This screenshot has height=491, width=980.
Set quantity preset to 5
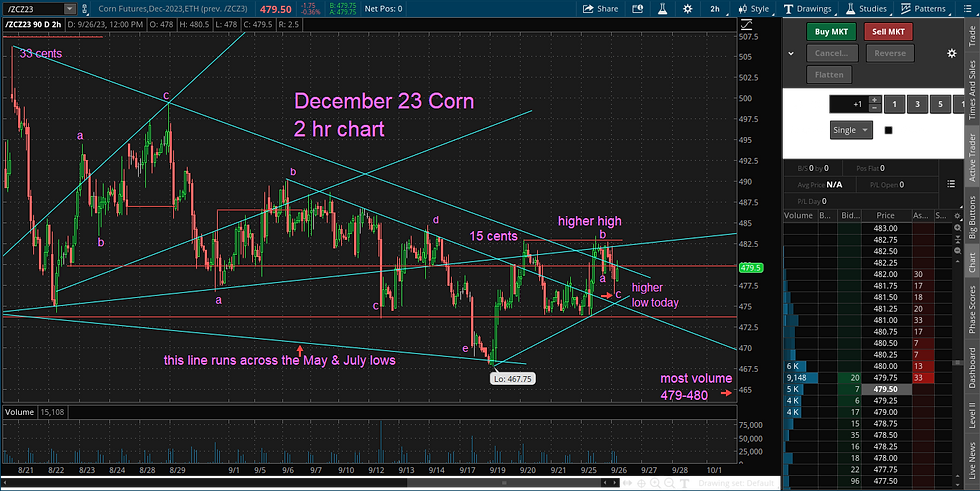tap(940, 104)
